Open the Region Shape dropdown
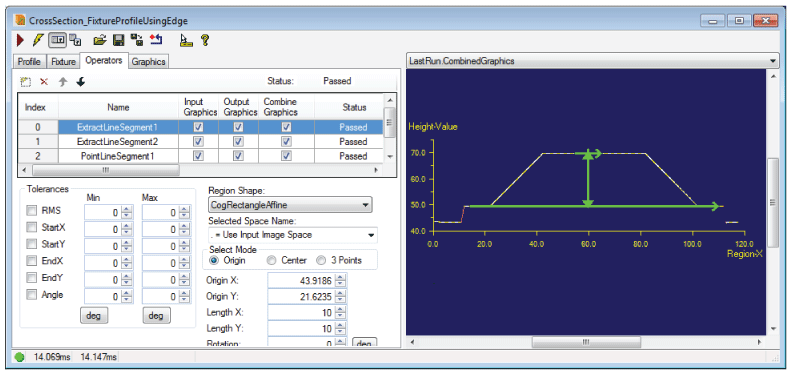Viewport: 802px width, 371px height. click(290, 205)
